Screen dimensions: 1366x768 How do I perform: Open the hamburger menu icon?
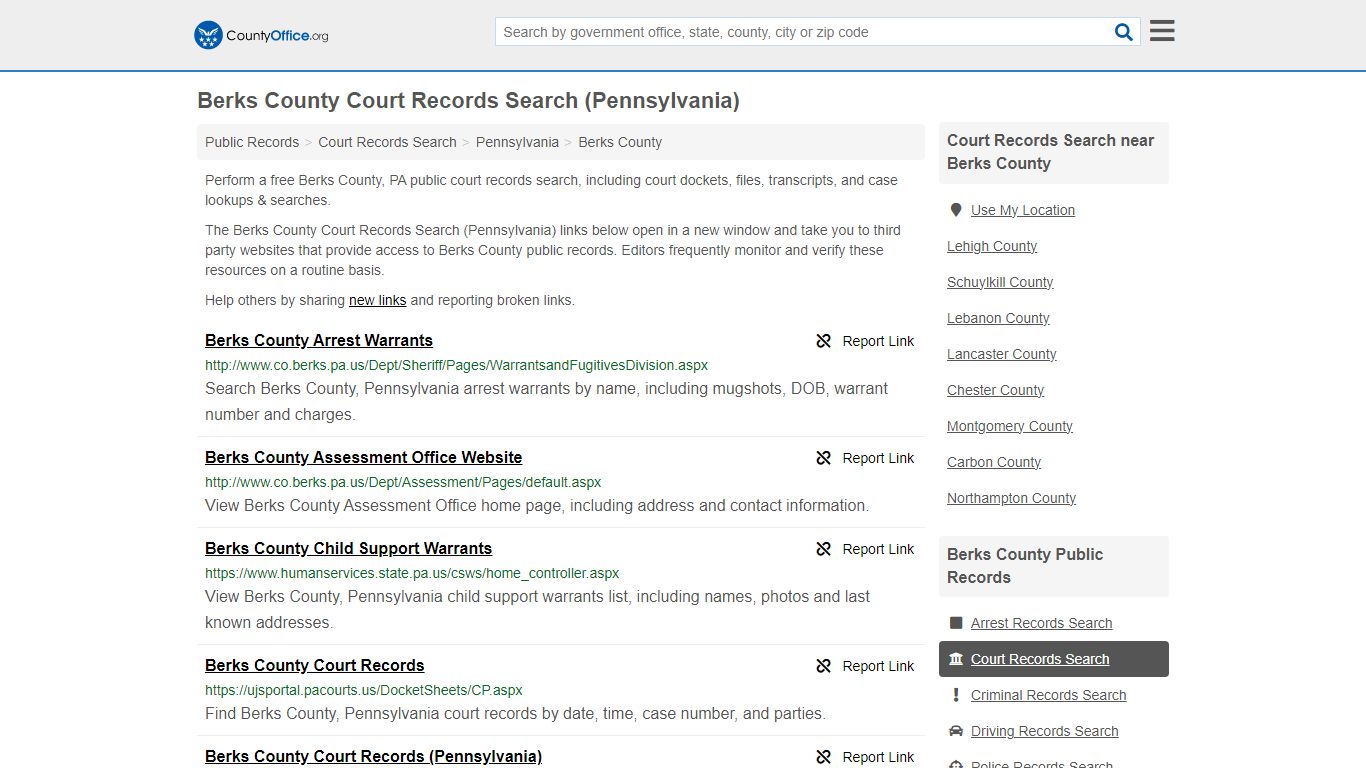click(x=1162, y=31)
